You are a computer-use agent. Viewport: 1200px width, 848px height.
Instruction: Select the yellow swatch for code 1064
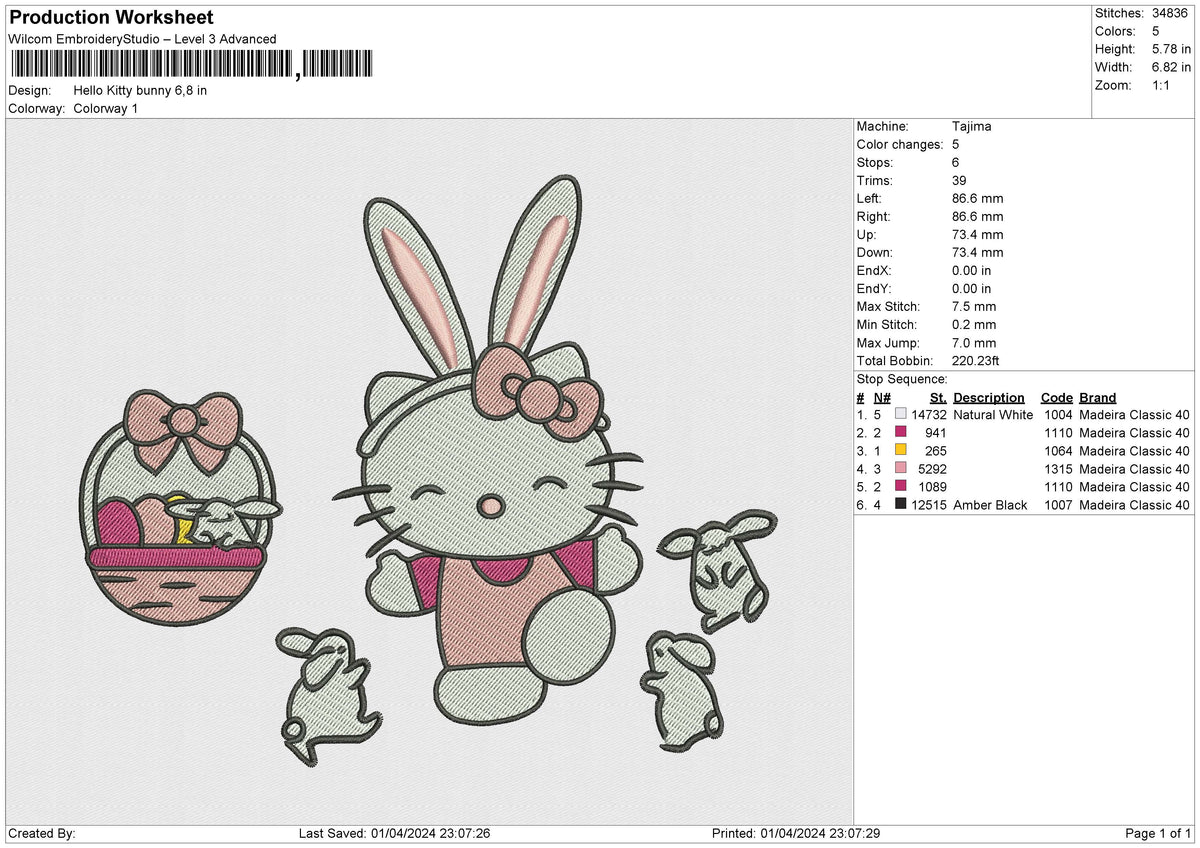[x=901, y=450]
